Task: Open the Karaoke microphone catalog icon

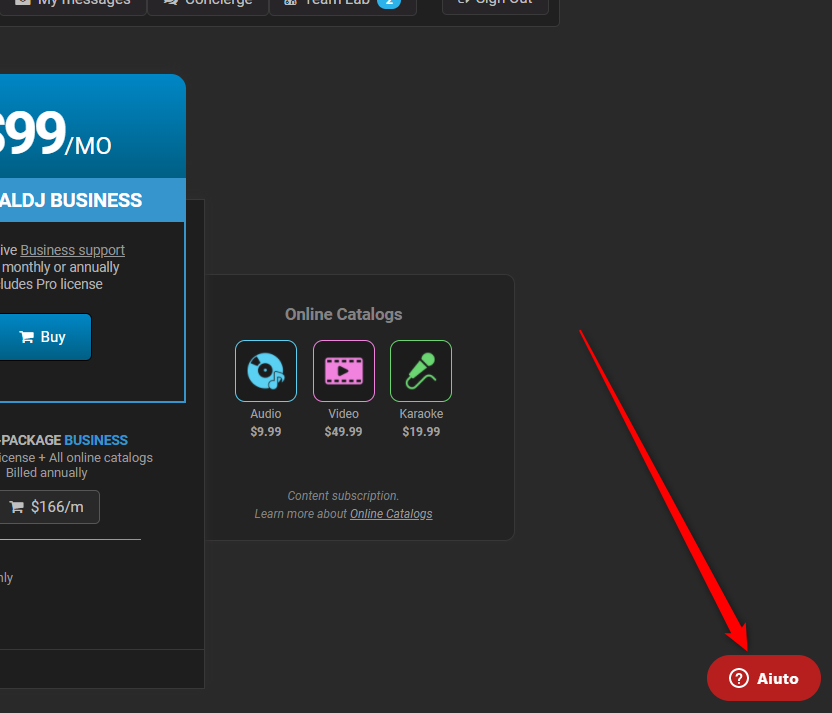Action: 421,371
